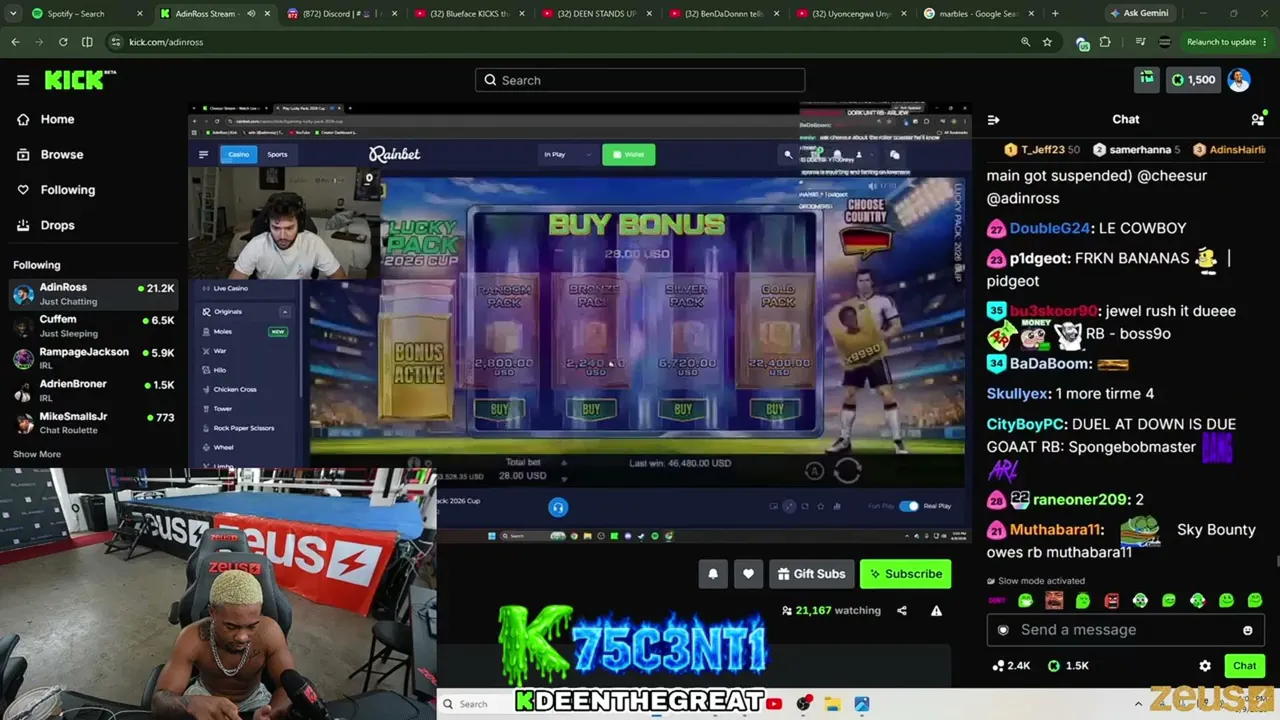
Task: Click the Gift Subs button
Action: coord(811,574)
